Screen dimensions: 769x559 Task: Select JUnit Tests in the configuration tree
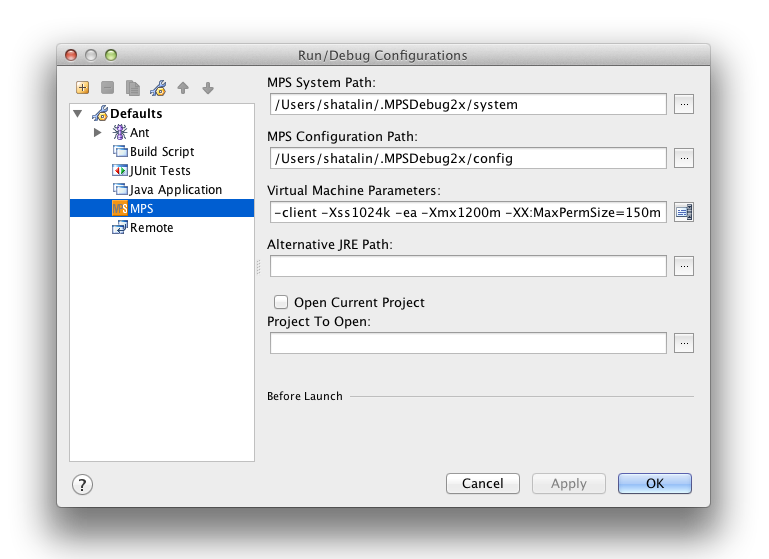[x=160, y=171]
